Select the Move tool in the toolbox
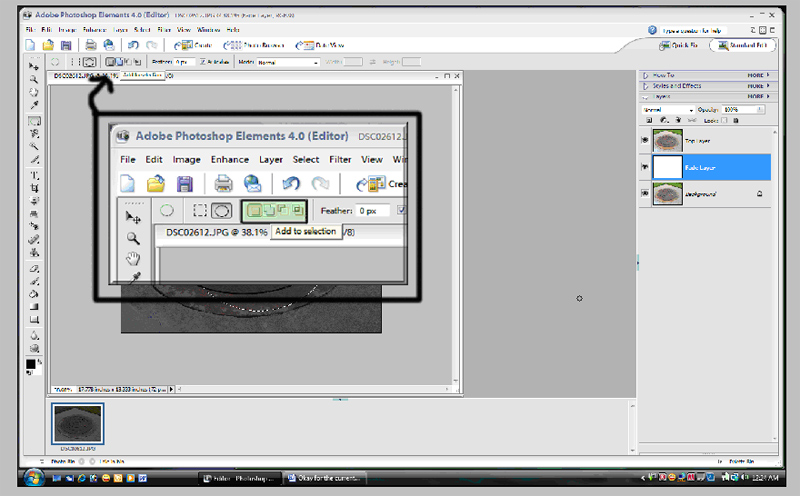This screenshot has width=800, height=496. click(x=34, y=66)
